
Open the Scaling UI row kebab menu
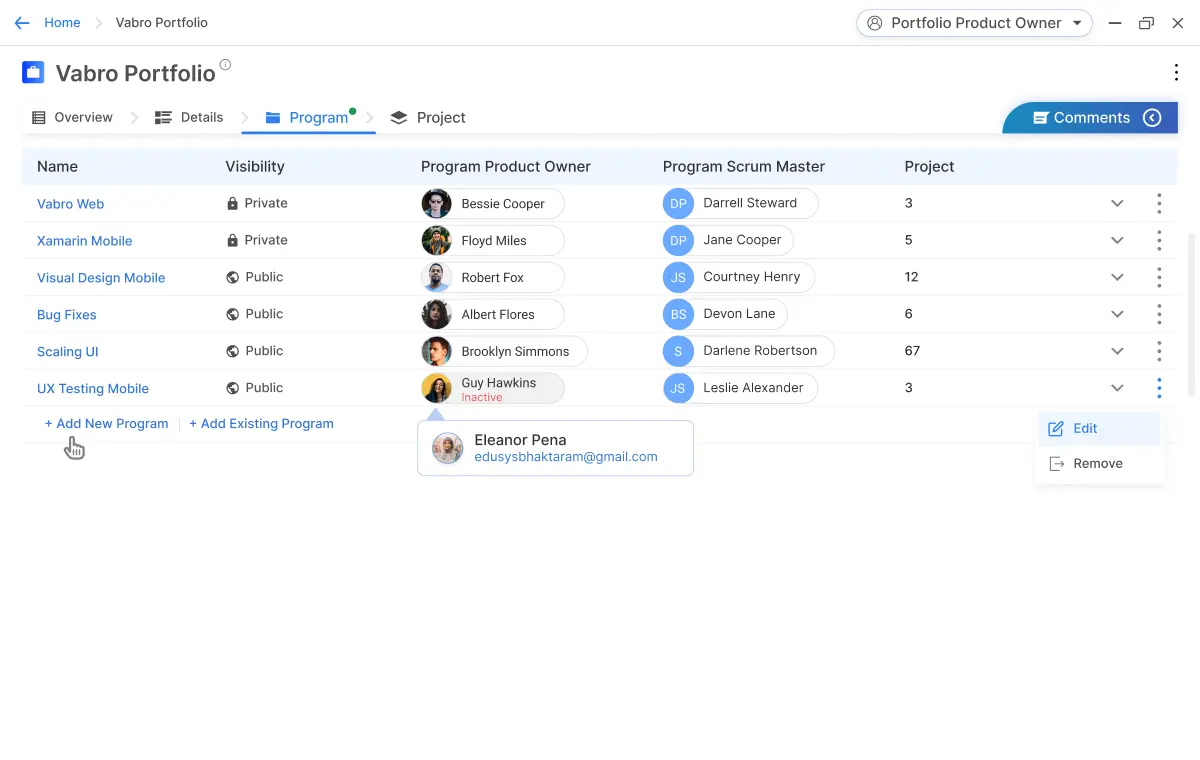pyautogui.click(x=1159, y=351)
